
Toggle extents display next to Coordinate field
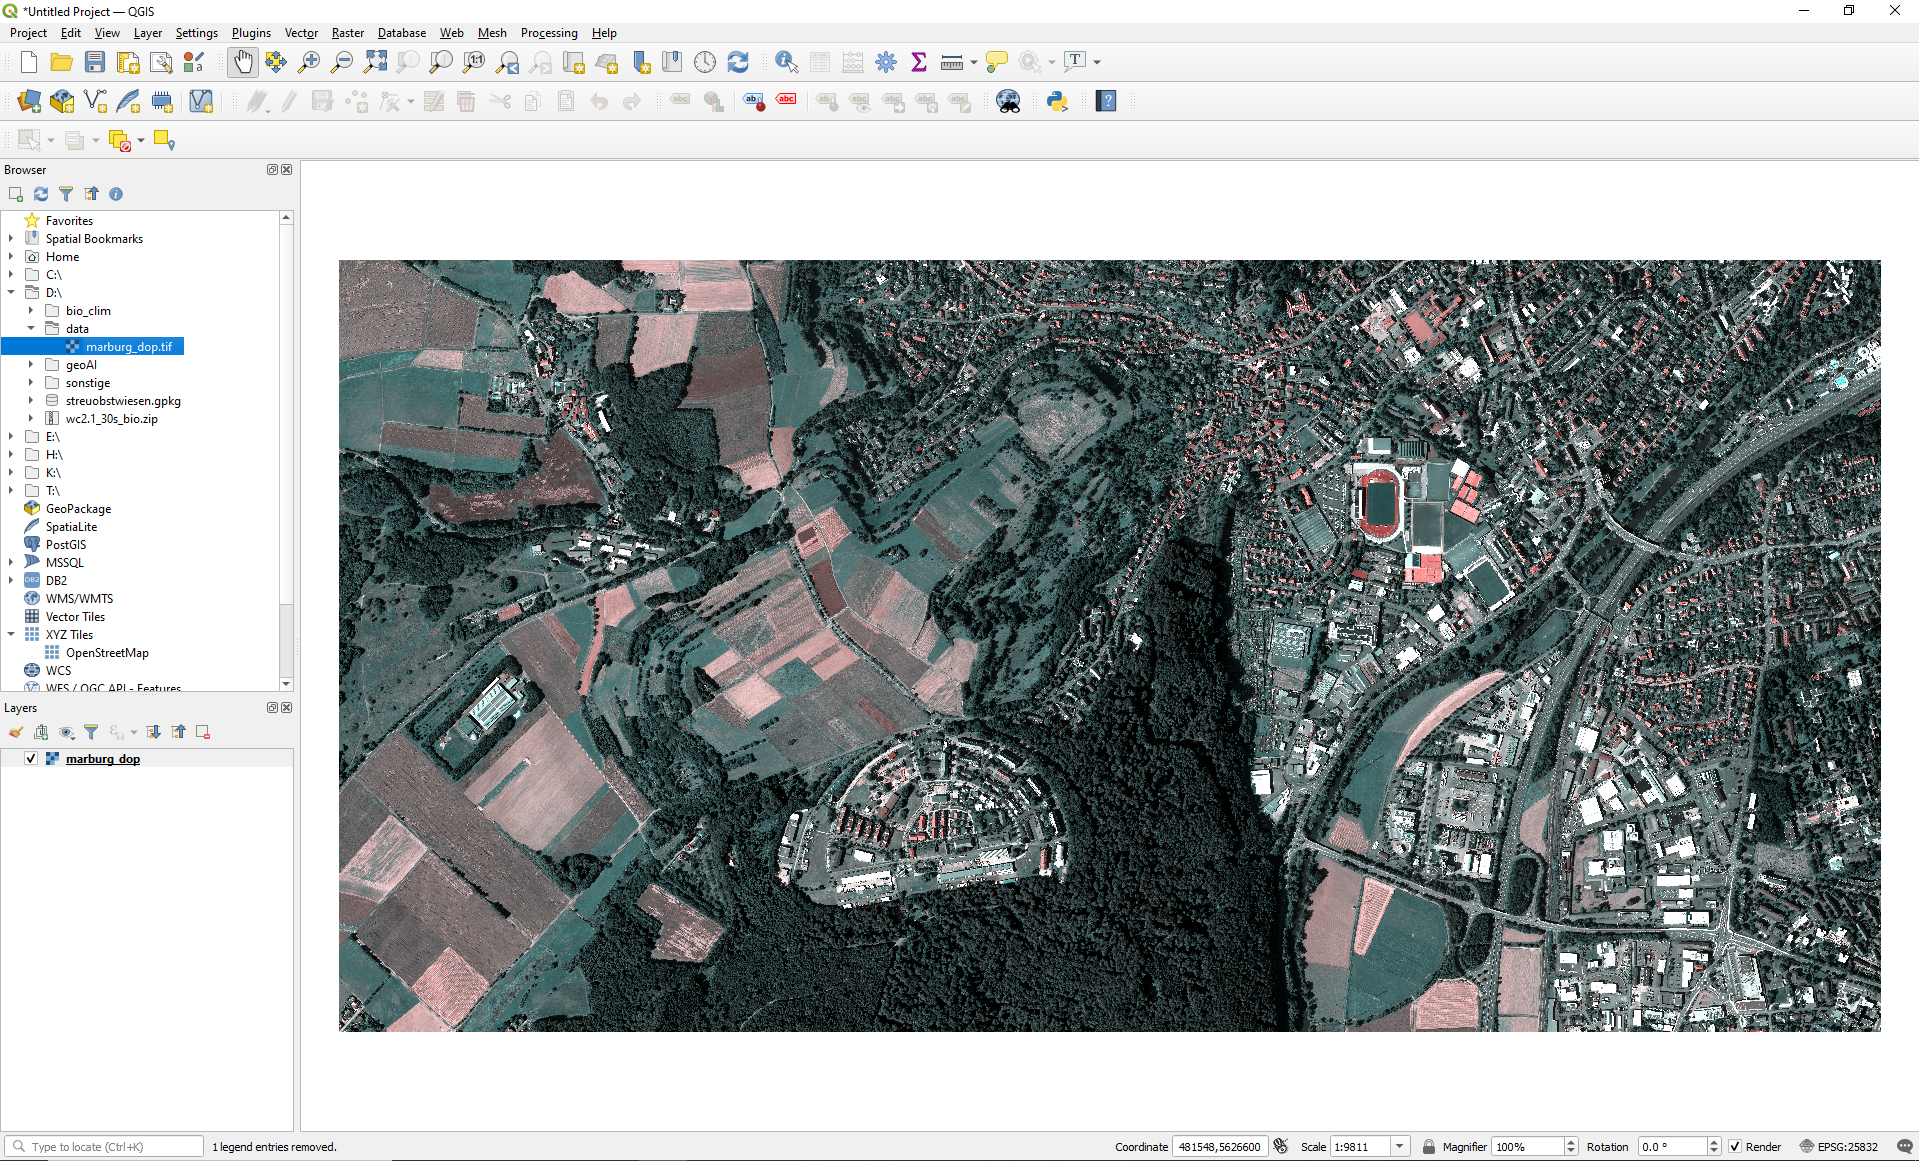point(1281,1147)
